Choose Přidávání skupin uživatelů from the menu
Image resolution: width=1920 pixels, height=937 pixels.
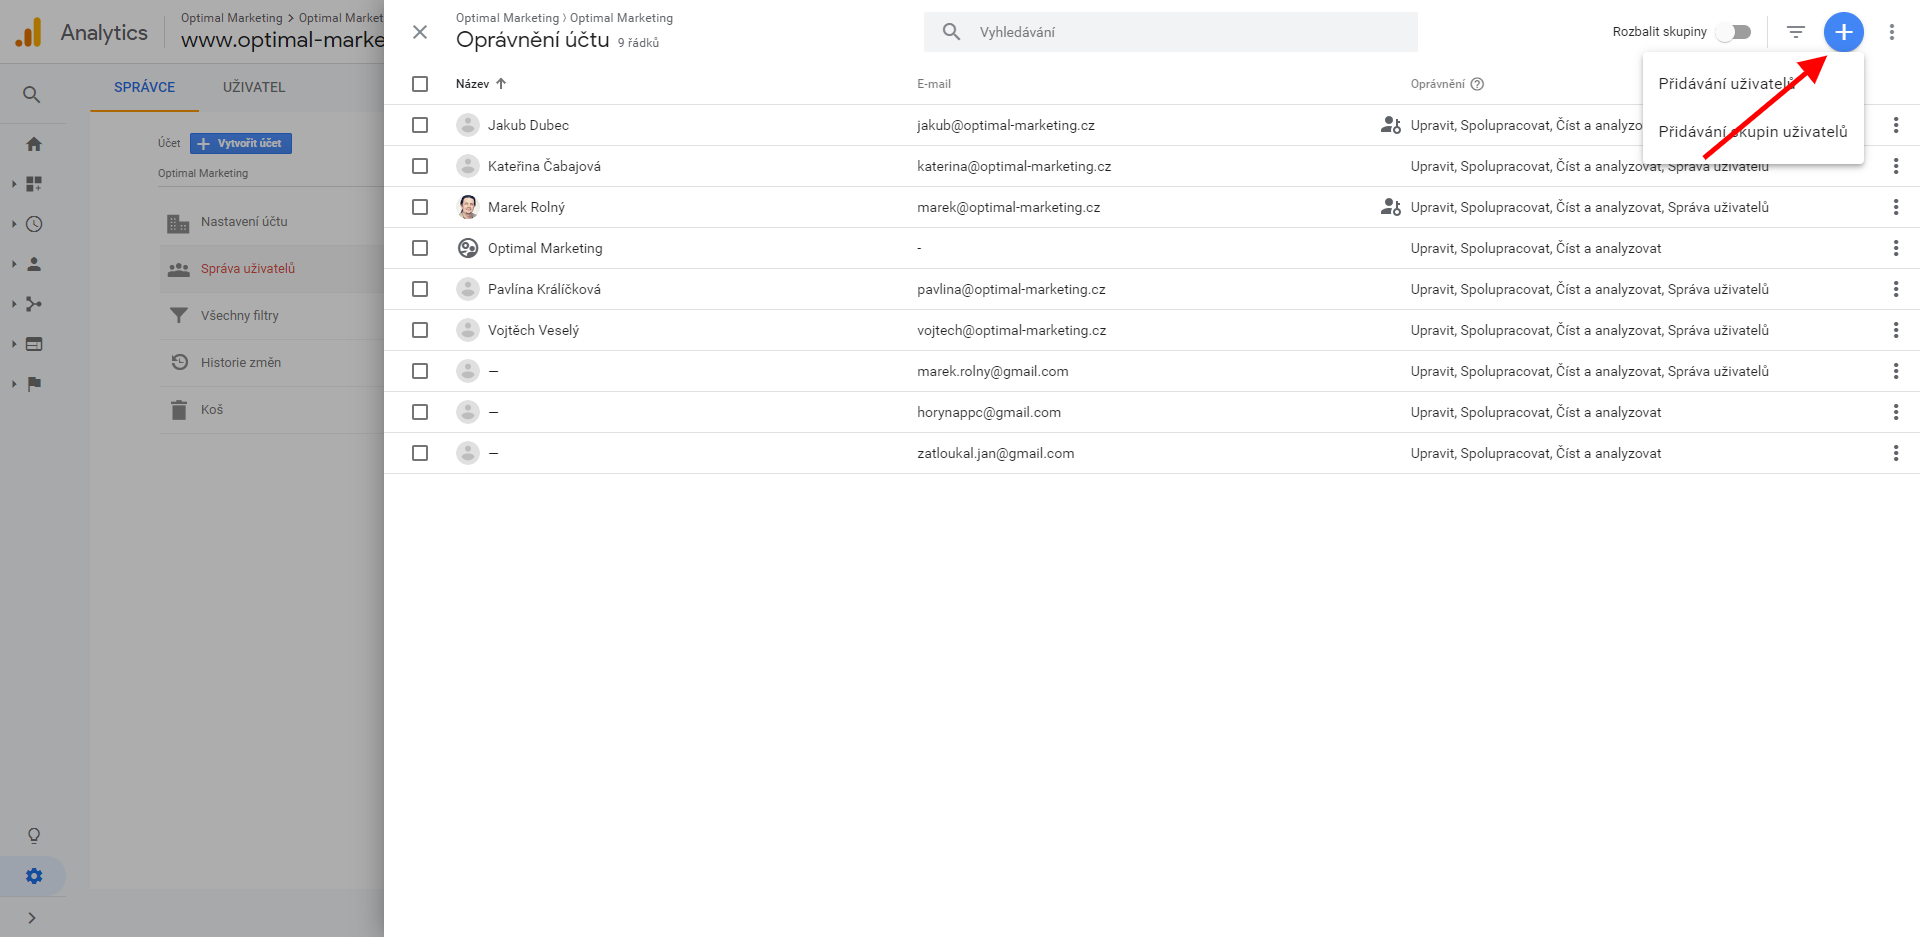[x=1753, y=132]
